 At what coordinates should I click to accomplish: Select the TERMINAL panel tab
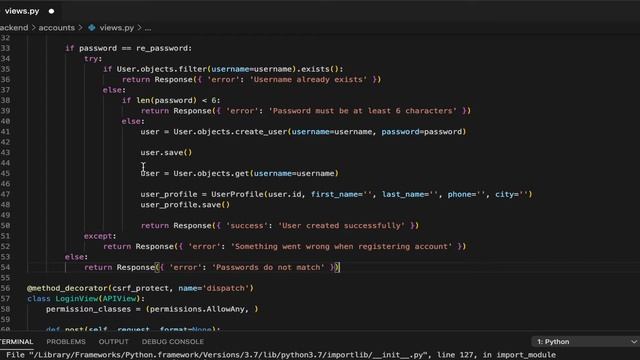pos(16,342)
